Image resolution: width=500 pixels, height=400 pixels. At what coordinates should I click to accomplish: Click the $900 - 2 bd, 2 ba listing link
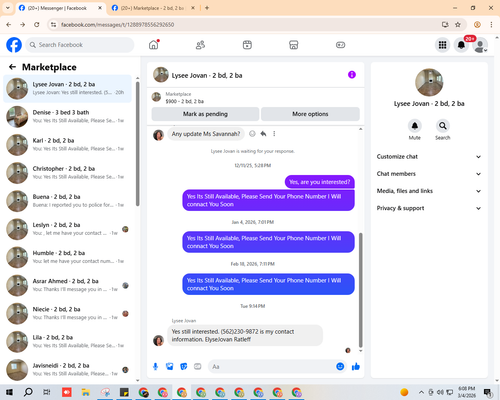(185, 101)
